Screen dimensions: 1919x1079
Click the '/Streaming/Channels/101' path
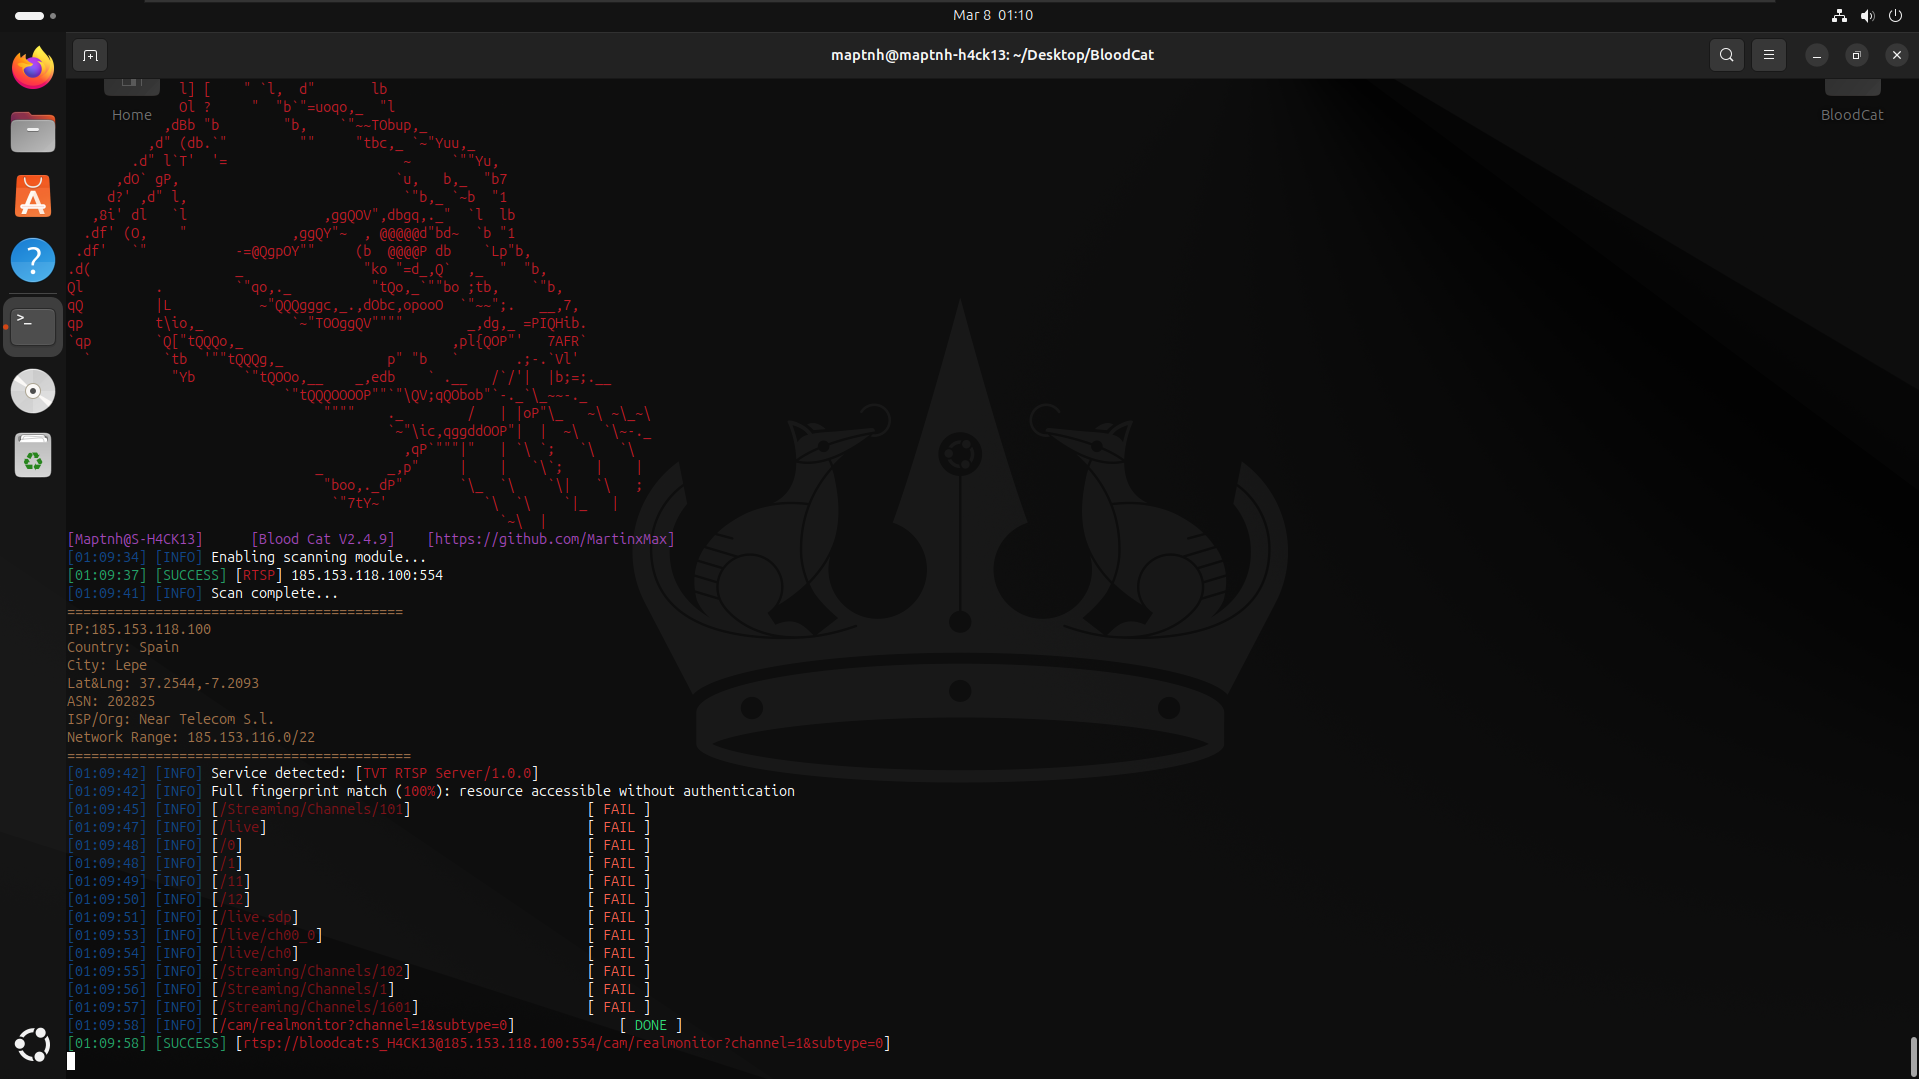tap(311, 809)
